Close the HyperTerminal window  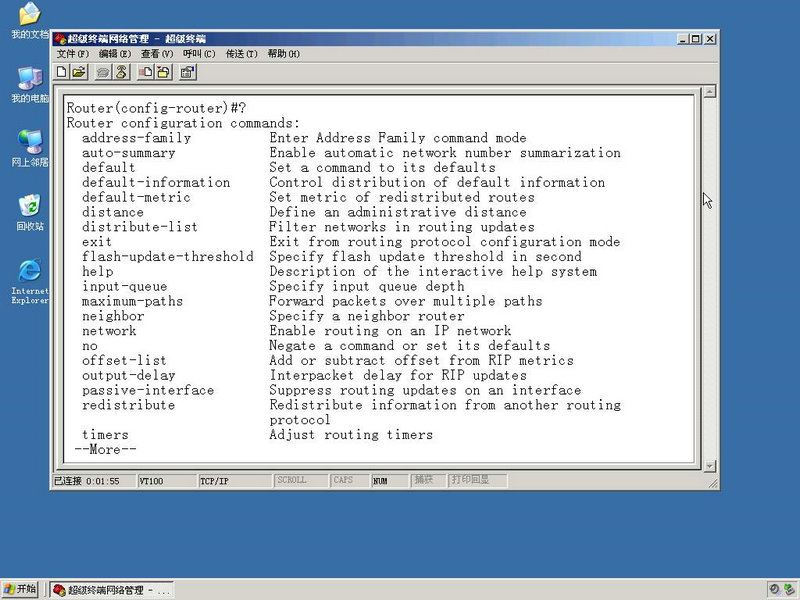pos(710,39)
